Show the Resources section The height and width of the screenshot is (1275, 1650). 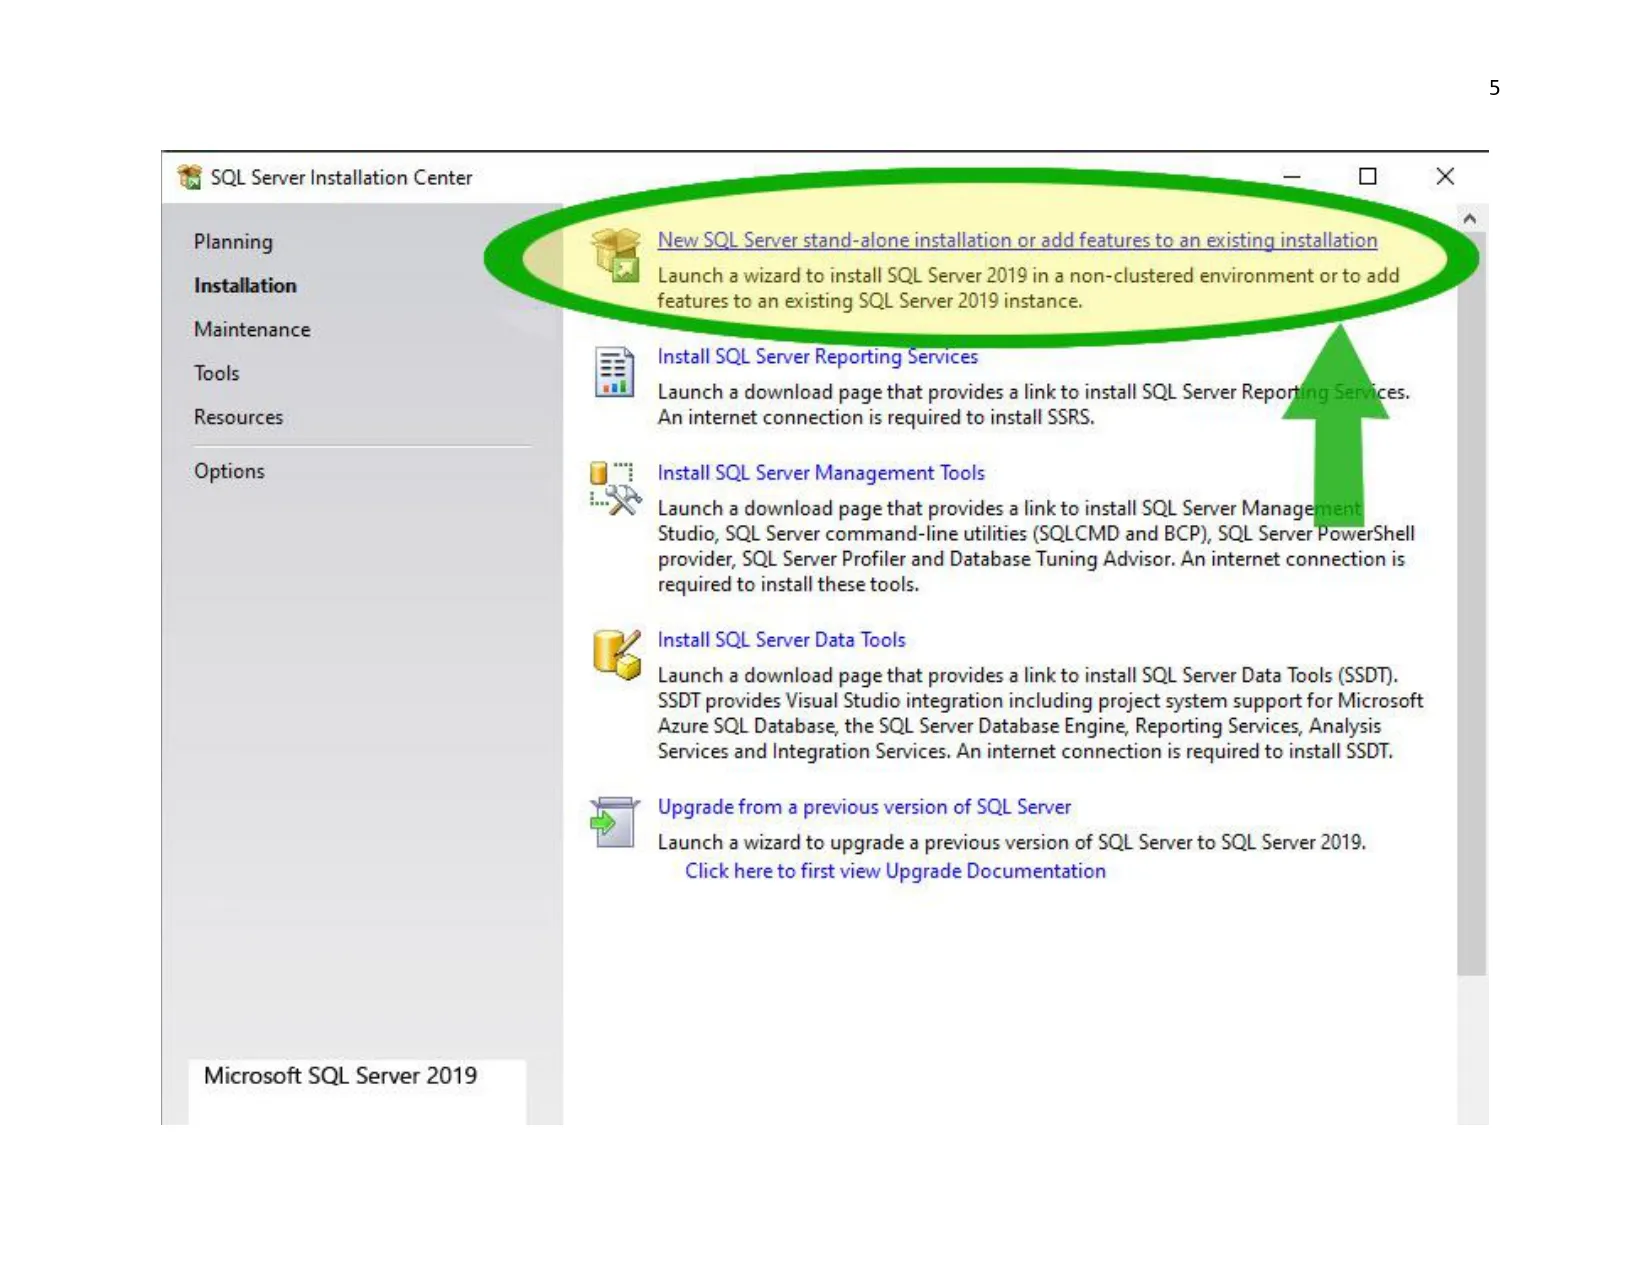tap(238, 418)
